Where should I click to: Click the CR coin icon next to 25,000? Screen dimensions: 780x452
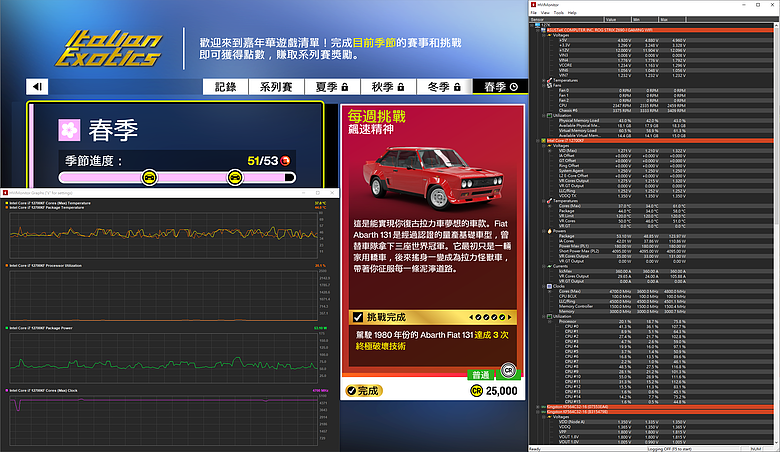pos(477,391)
